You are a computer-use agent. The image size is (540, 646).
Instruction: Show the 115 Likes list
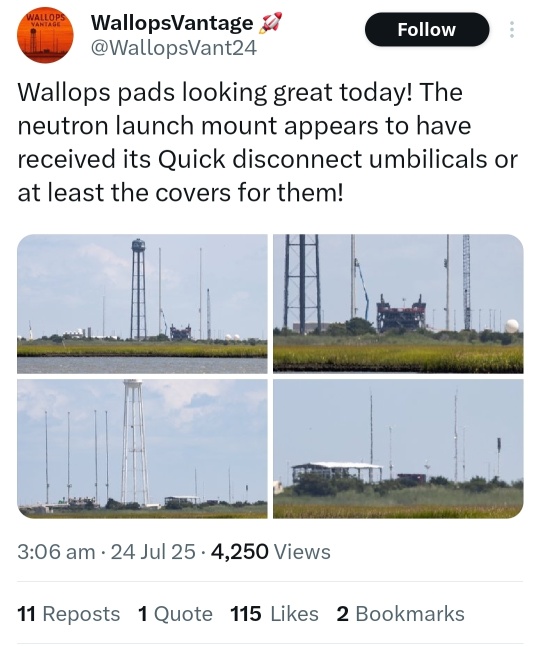(274, 613)
